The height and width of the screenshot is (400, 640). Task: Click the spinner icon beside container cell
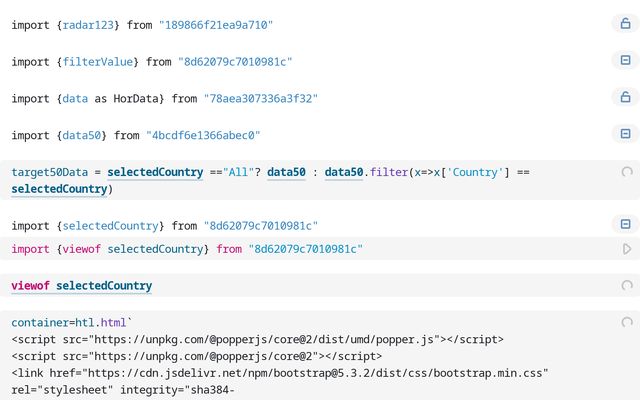click(x=627, y=323)
